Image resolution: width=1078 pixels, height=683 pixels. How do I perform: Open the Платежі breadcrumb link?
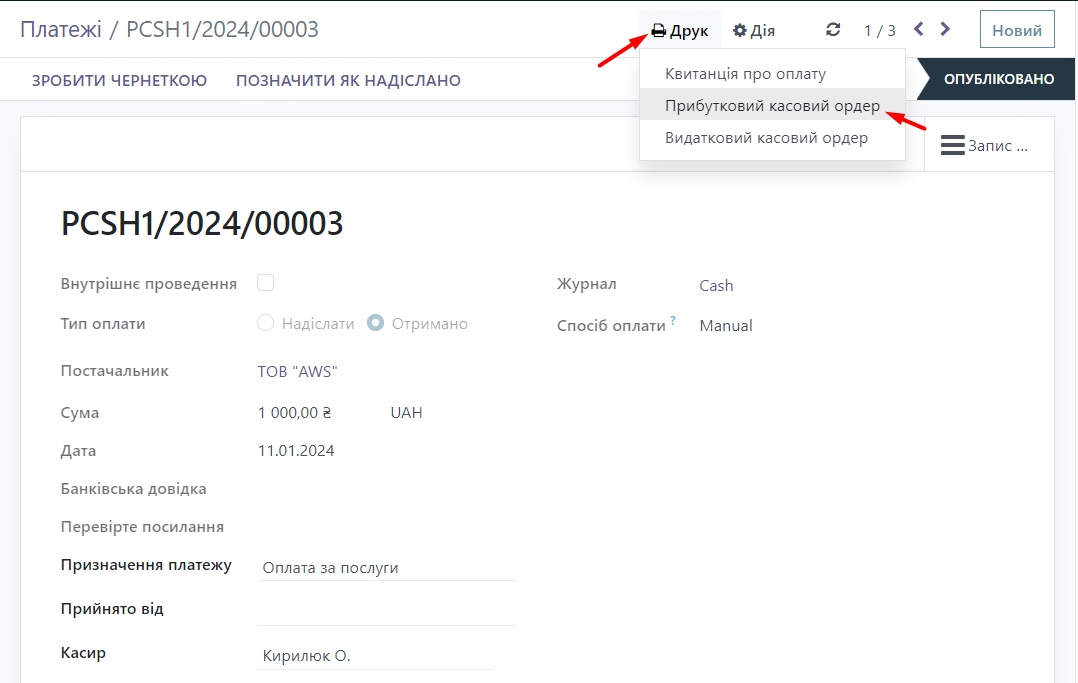click(61, 30)
